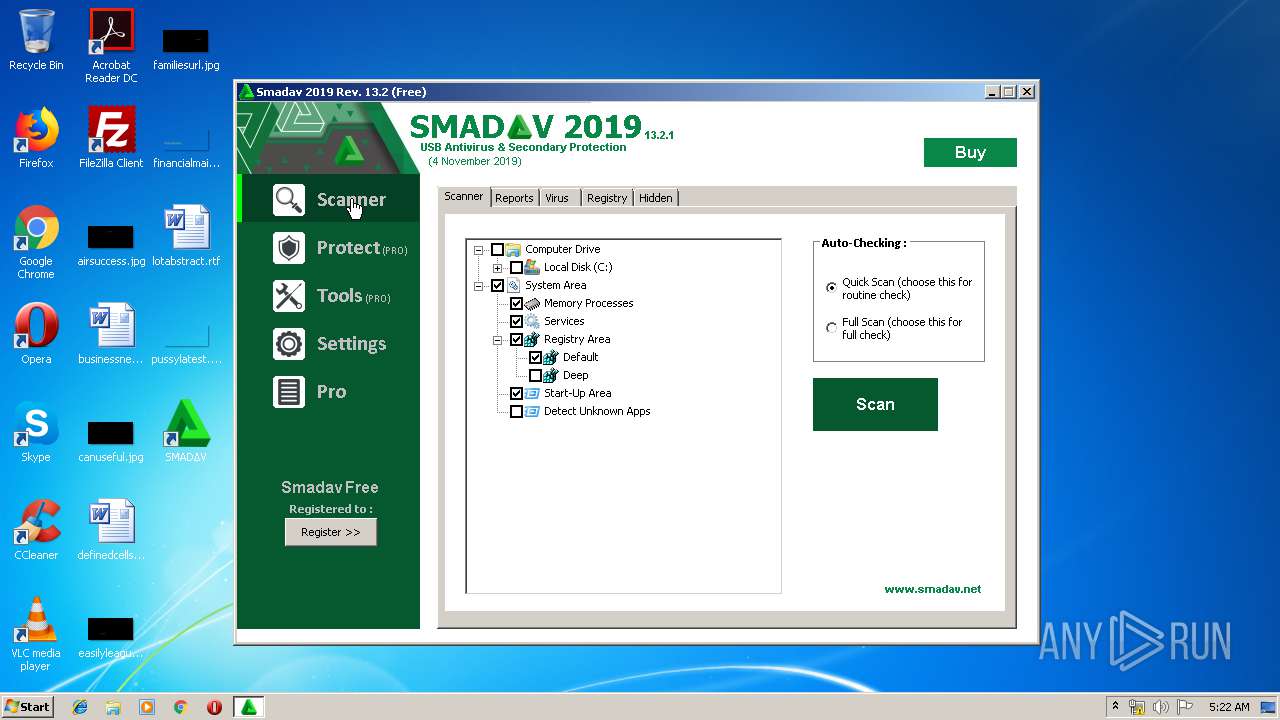The image size is (1280, 720).
Task: Check the Local Disk (C:) checkbox
Action: [516, 267]
